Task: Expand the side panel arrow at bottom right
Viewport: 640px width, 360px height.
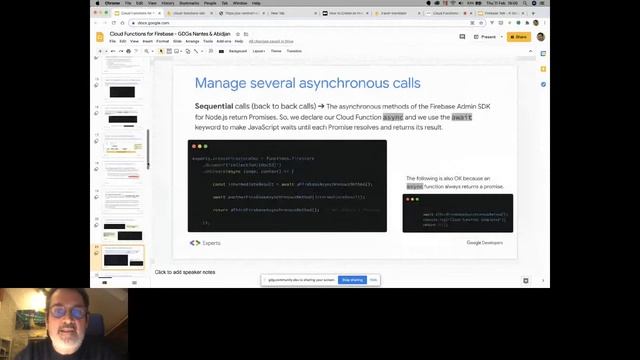Action: click(x=543, y=280)
